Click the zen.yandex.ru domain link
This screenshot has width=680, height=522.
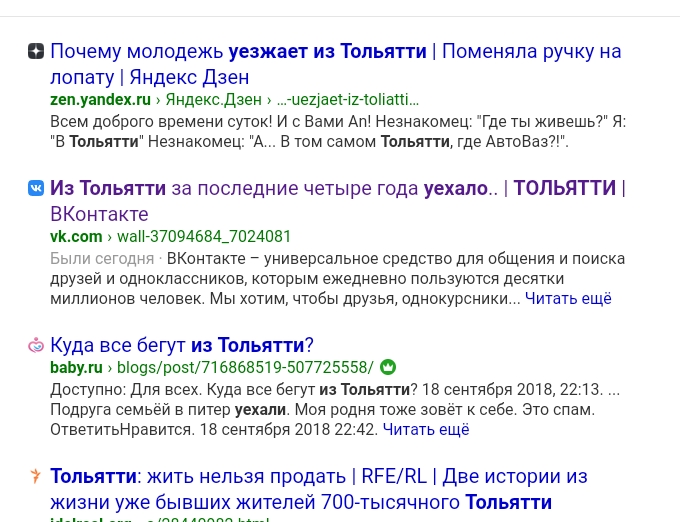[x=101, y=100]
